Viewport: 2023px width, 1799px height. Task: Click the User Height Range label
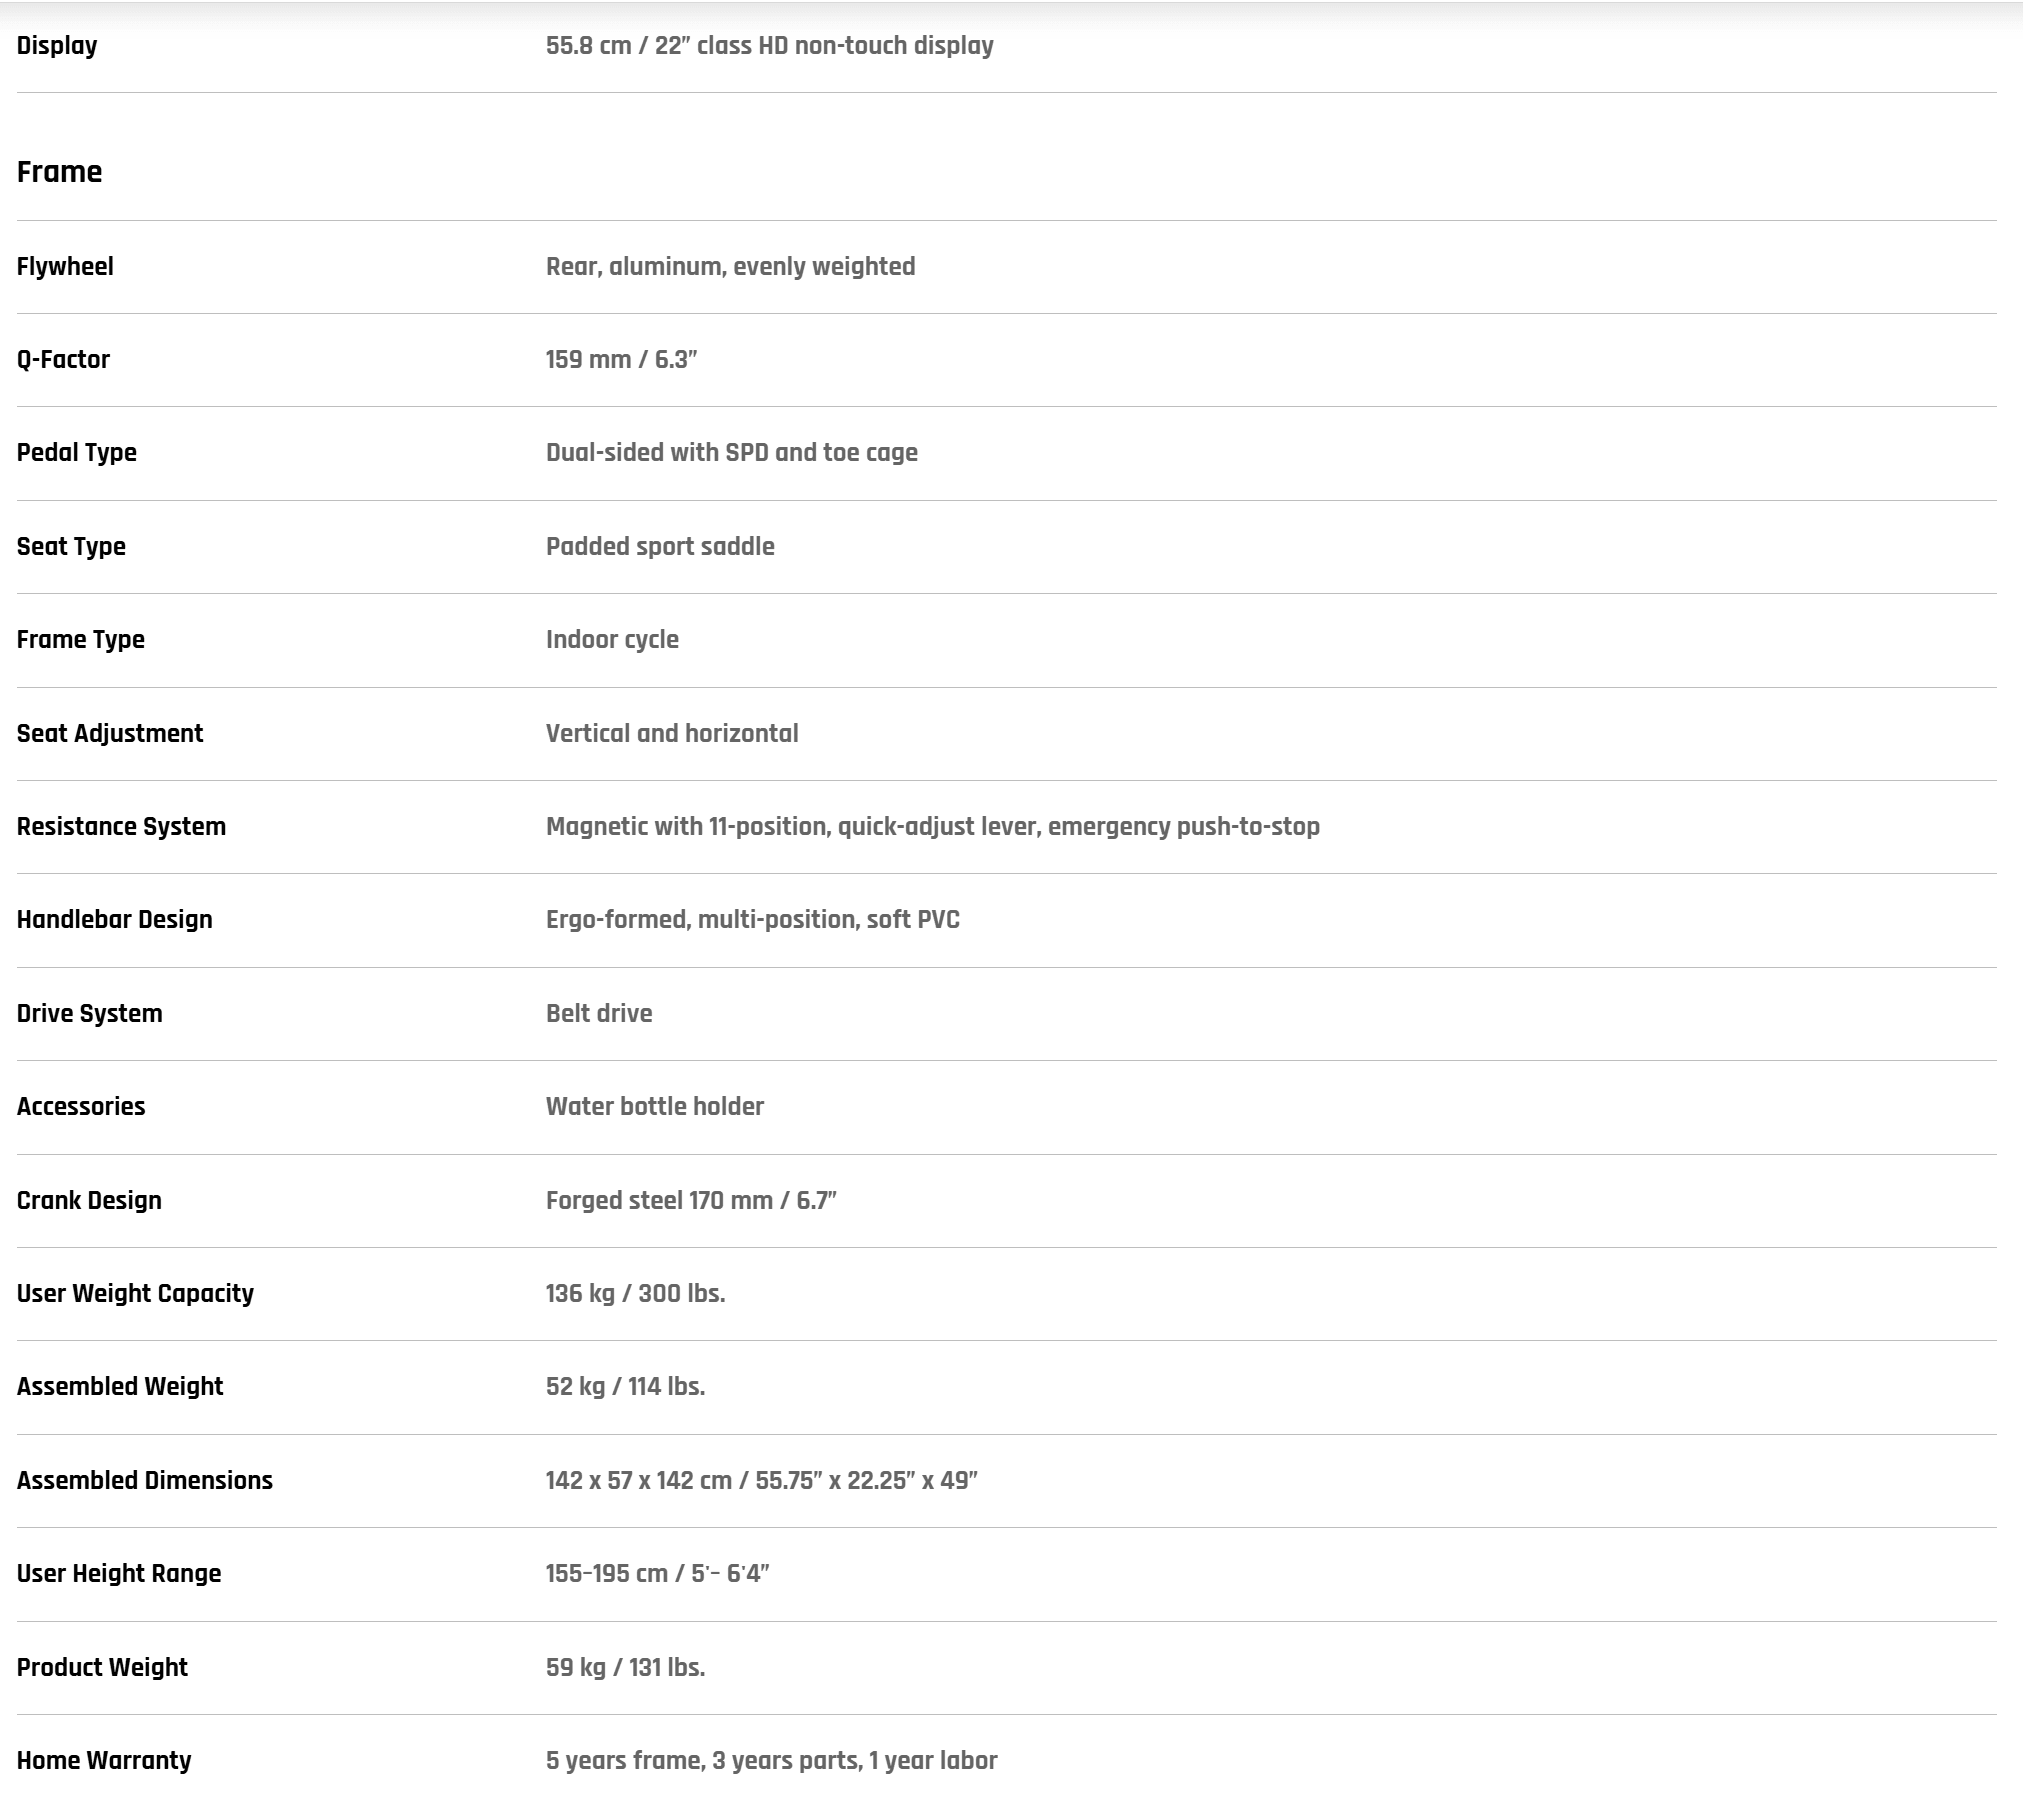coord(119,1574)
